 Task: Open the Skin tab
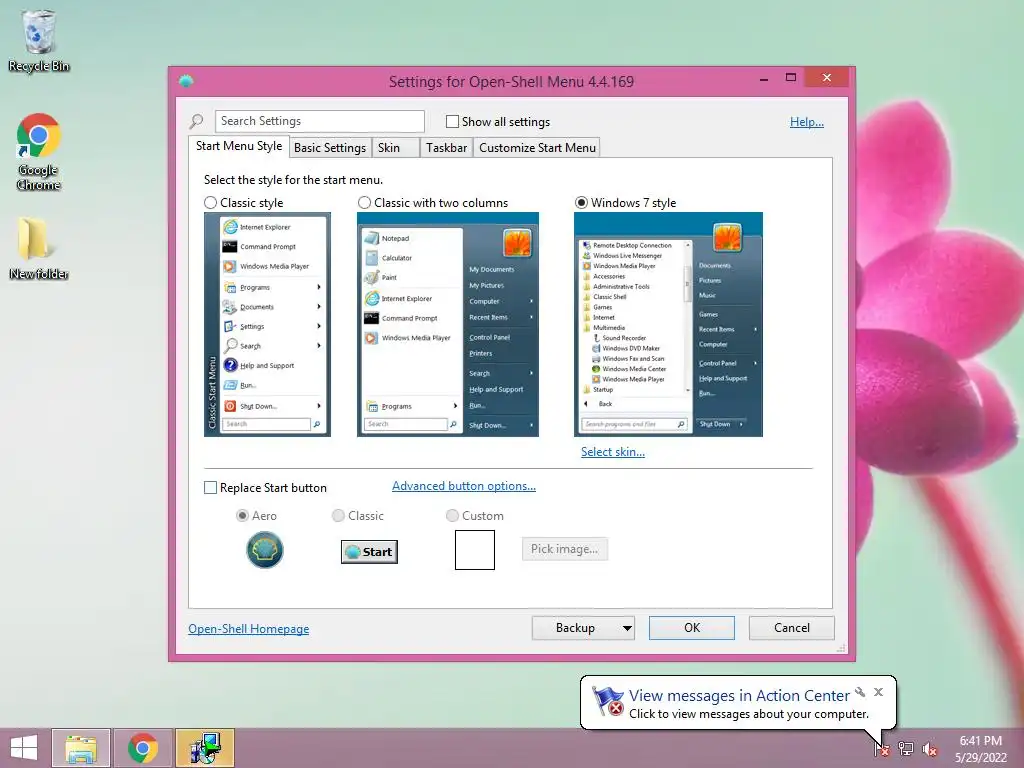coord(396,148)
